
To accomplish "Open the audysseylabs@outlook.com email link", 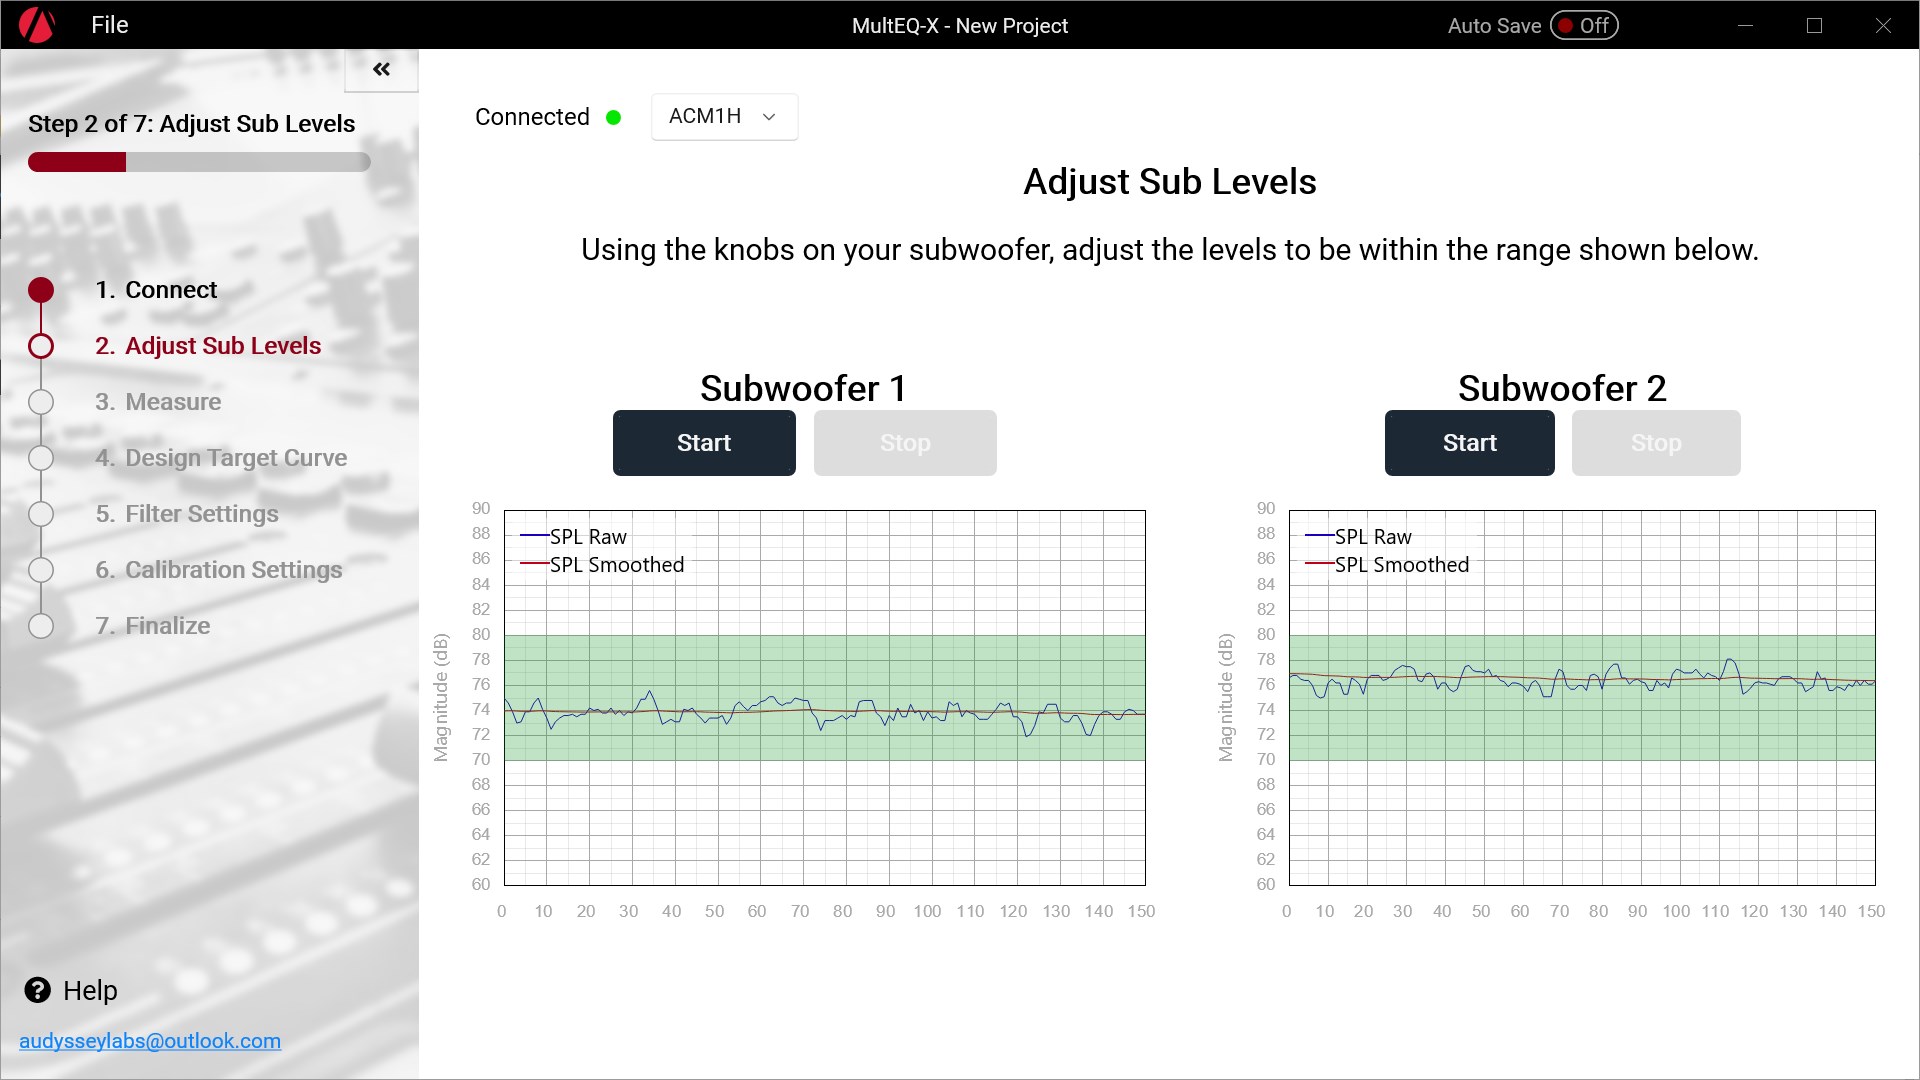I will [150, 1041].
